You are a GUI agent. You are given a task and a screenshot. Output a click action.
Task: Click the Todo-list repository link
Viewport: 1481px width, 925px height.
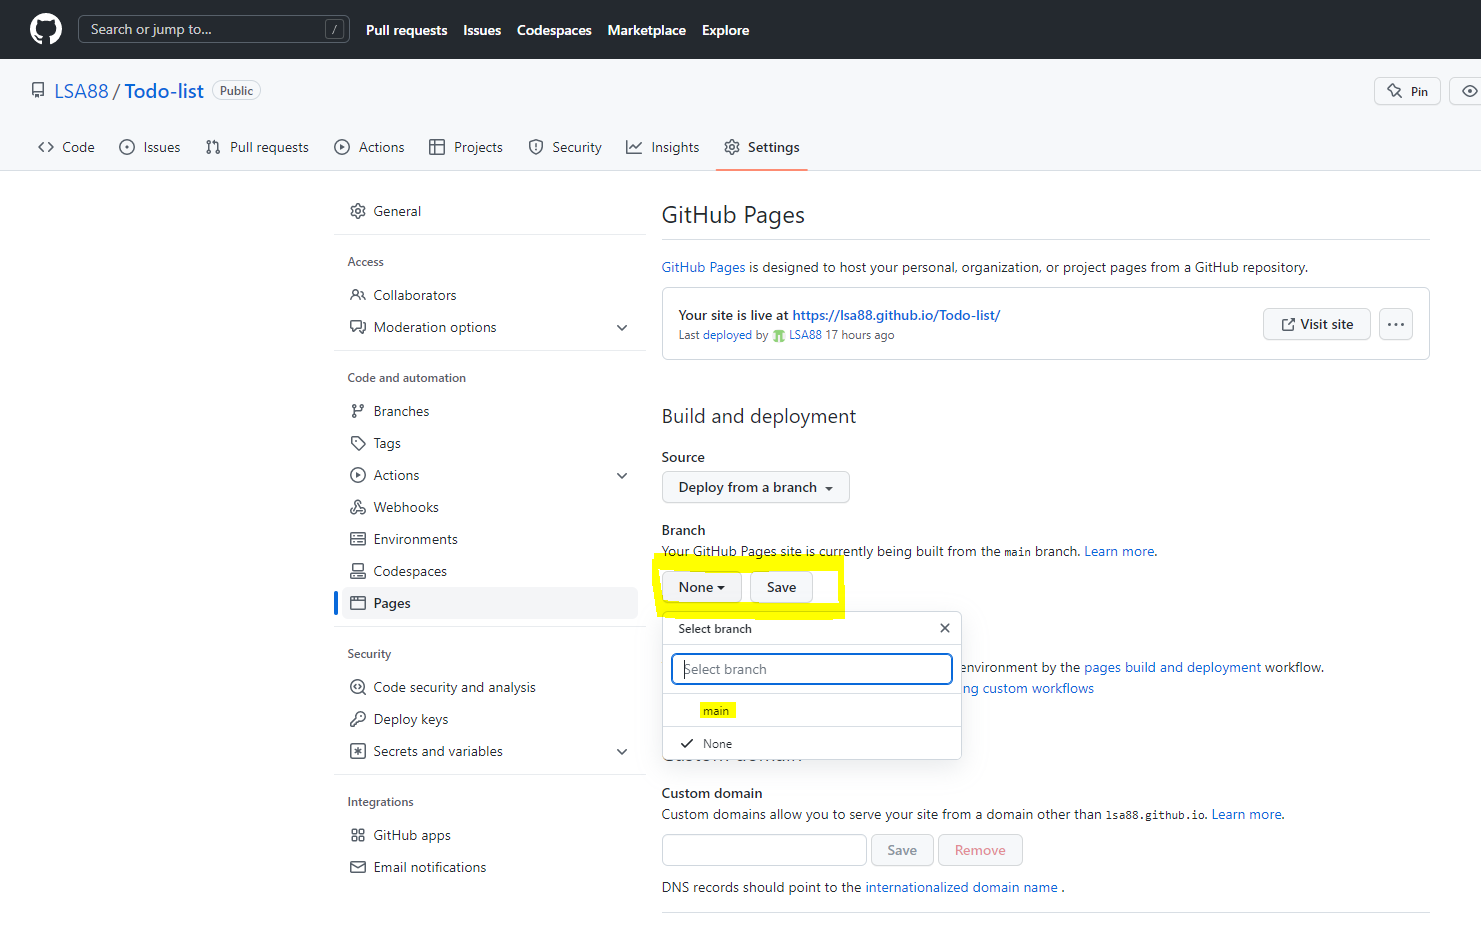[x=164, y=91]
